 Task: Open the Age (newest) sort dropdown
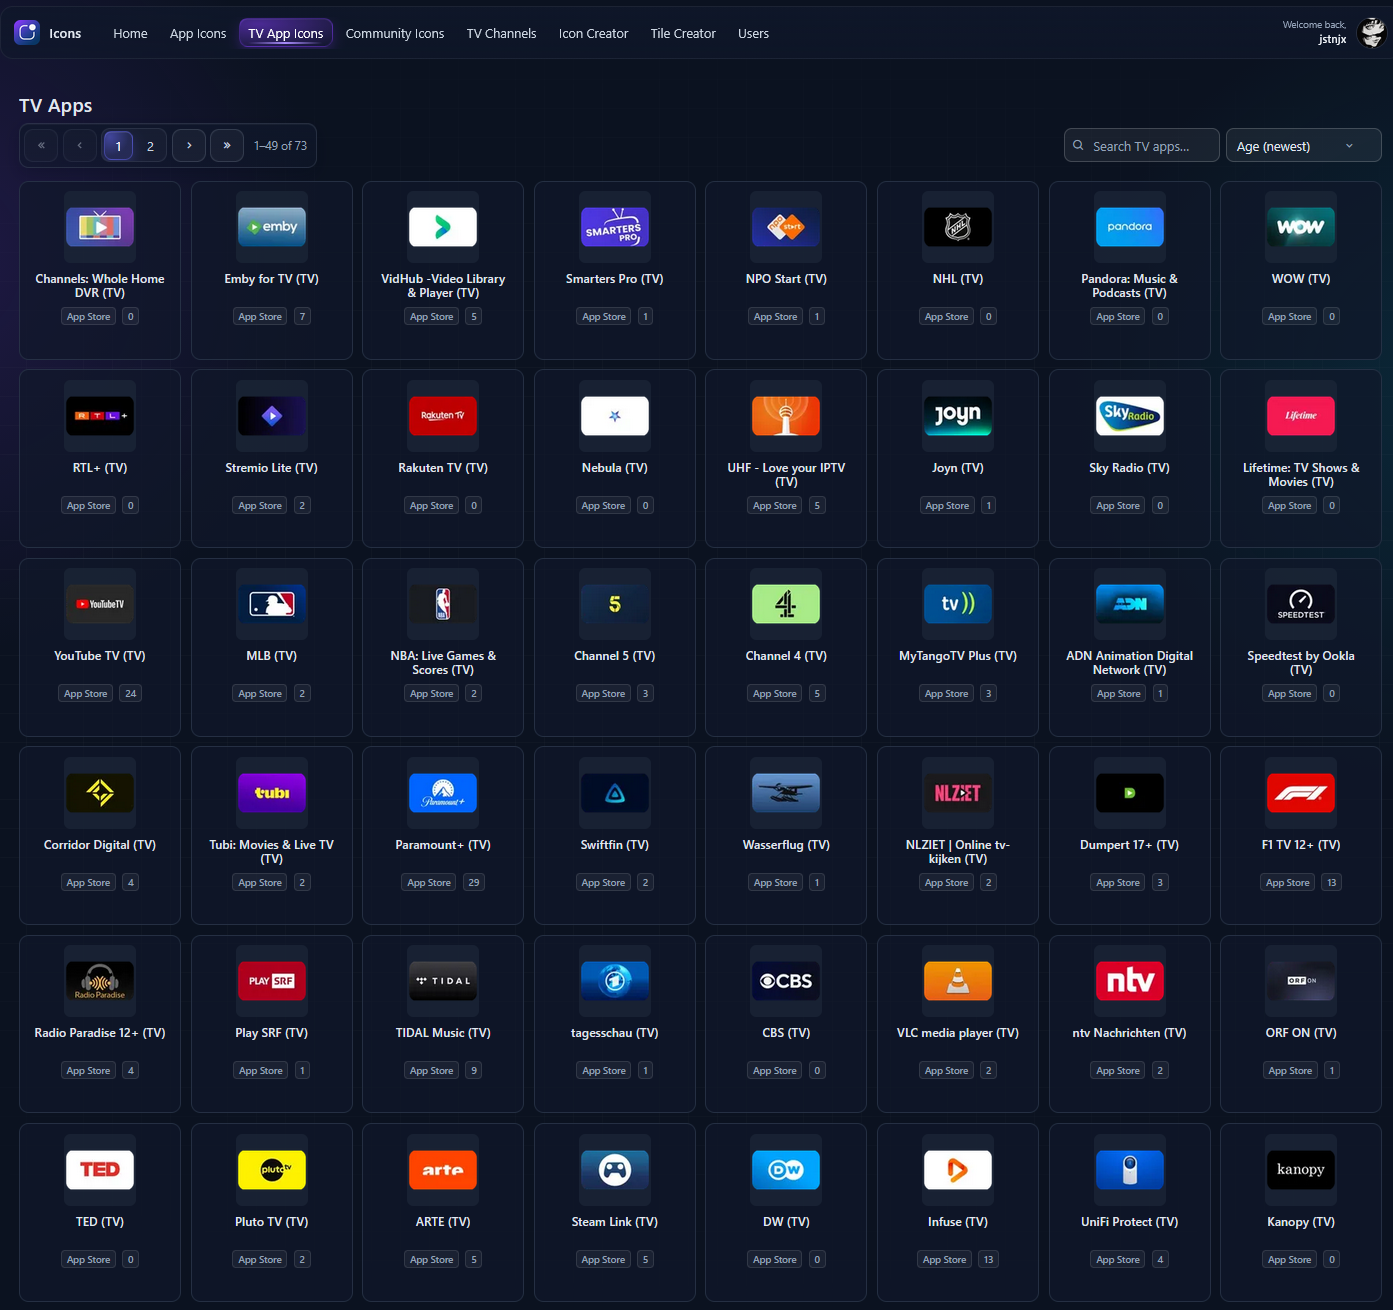pyautogui.click(x=1303, y=145)
